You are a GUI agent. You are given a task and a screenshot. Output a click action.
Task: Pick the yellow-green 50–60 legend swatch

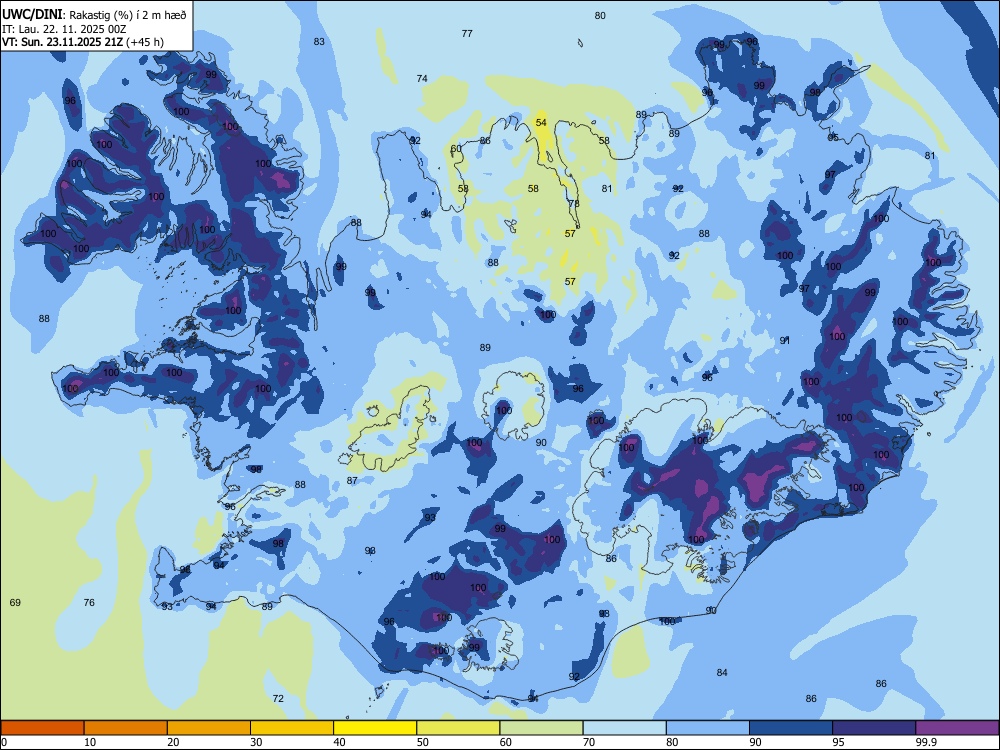[x=458, y=728]
